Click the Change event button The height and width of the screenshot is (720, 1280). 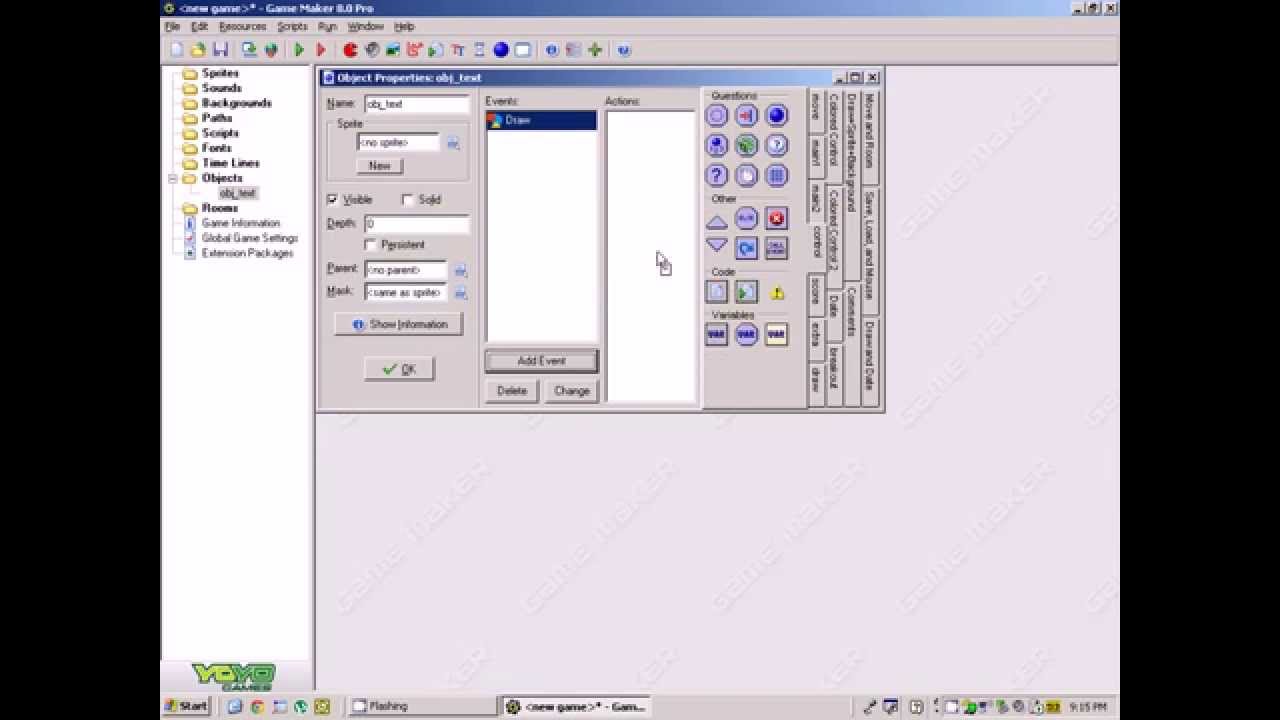pos(571,391)
